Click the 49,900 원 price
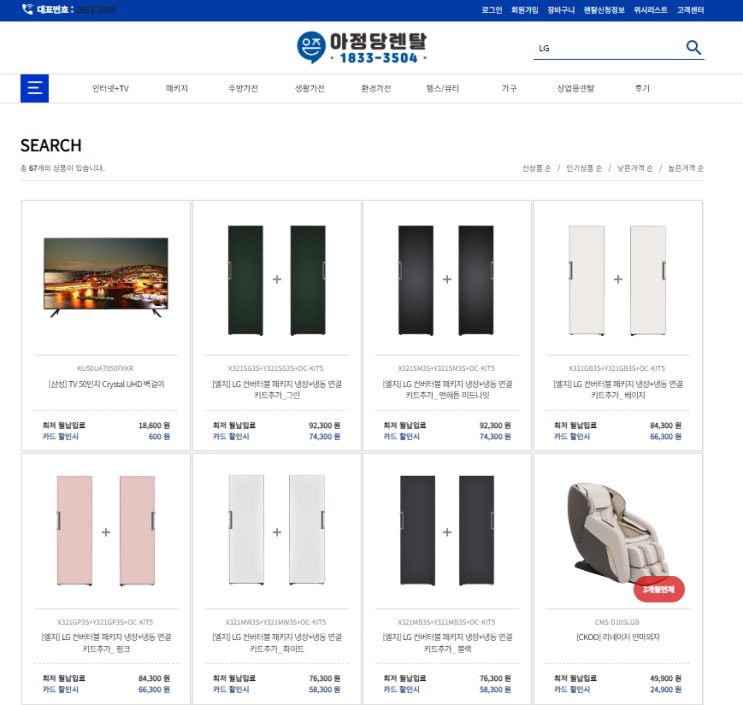The image size is (743, 705). coord(666,678)
